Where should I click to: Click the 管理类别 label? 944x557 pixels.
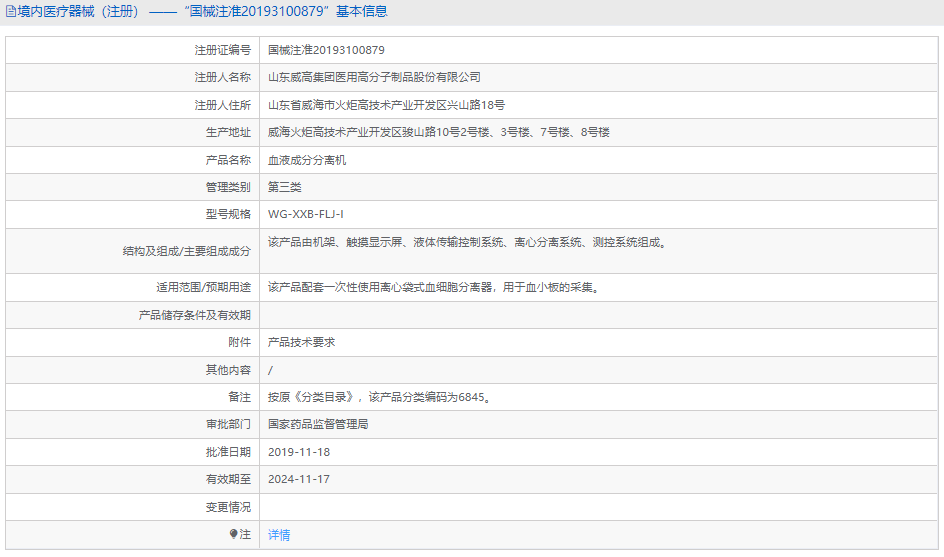pos(228,187)
